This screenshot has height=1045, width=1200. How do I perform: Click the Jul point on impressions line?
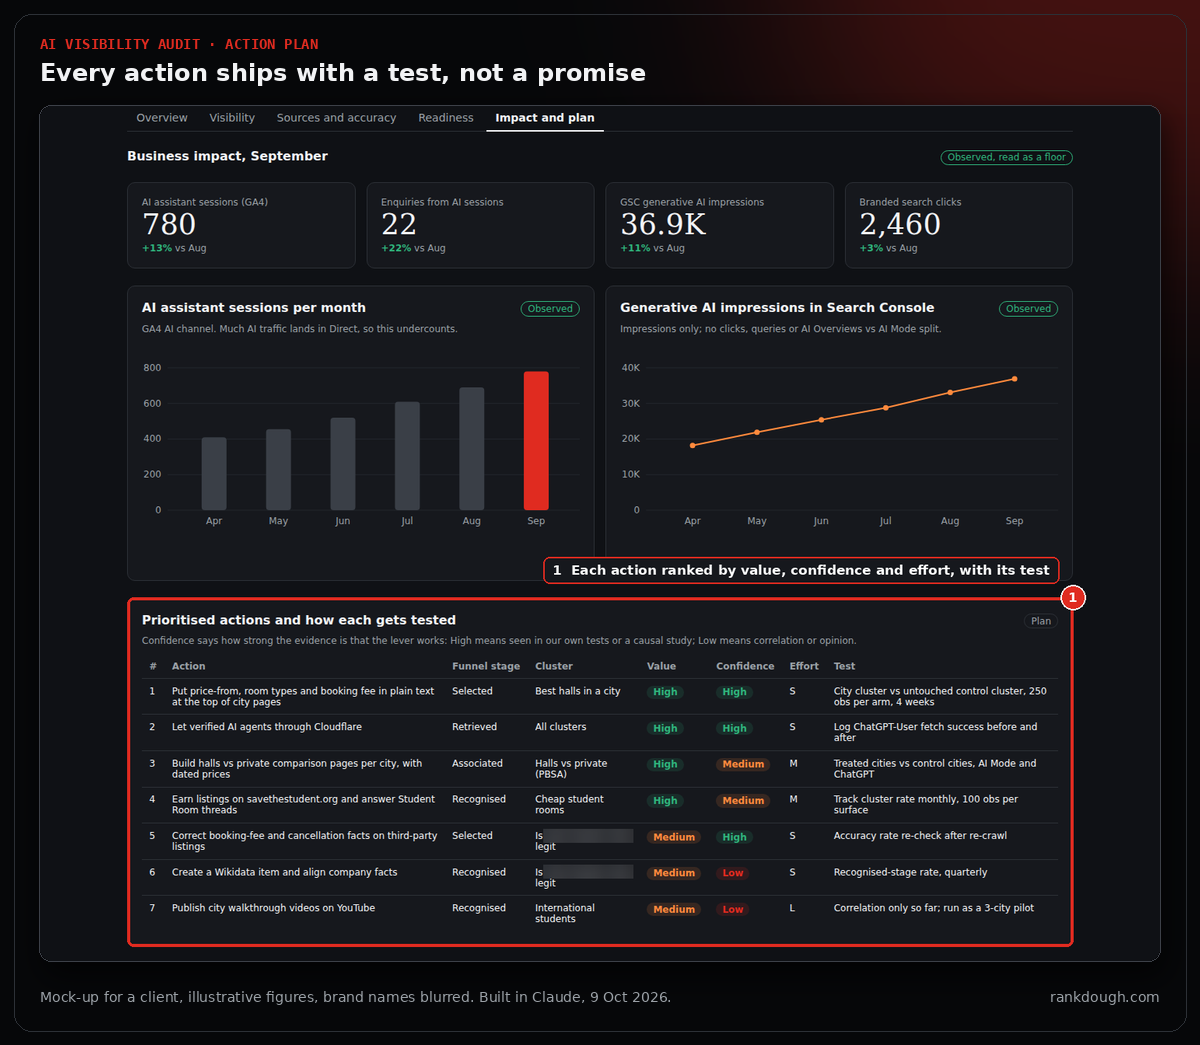pyautogui.click(x=885, y=408)
